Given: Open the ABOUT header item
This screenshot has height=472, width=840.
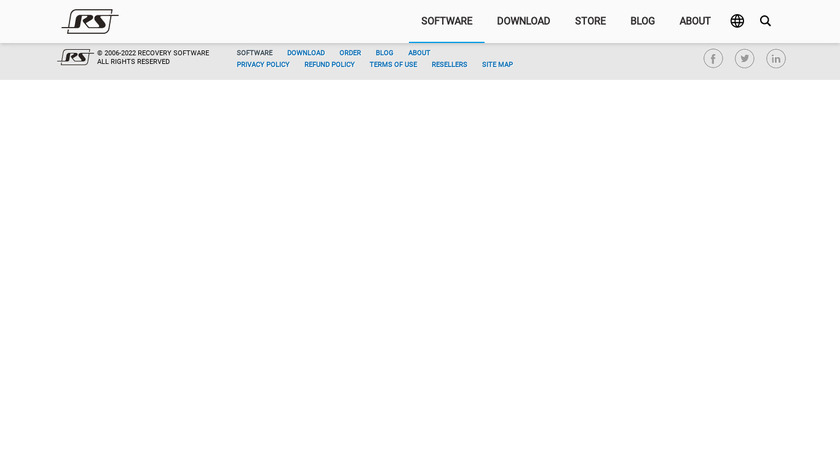Looking at the screenshot, I should coord(695,21).
